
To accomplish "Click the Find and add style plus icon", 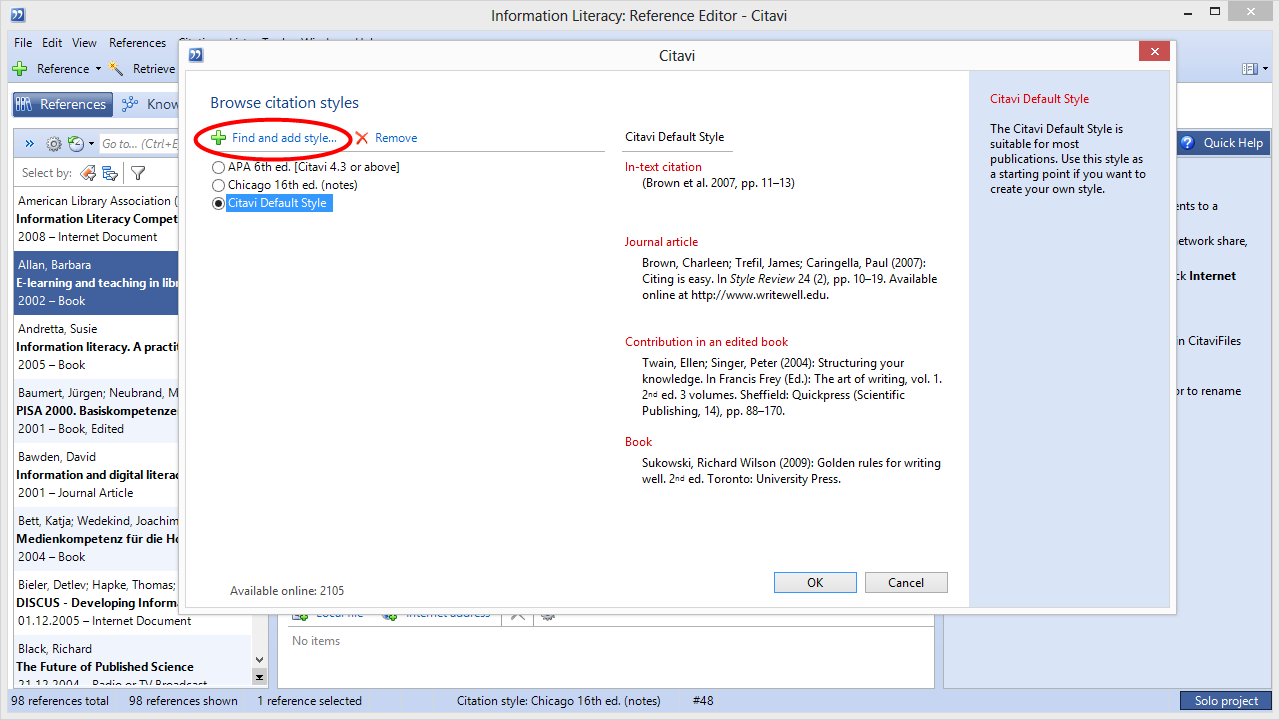I will click(x=219, y=138).
